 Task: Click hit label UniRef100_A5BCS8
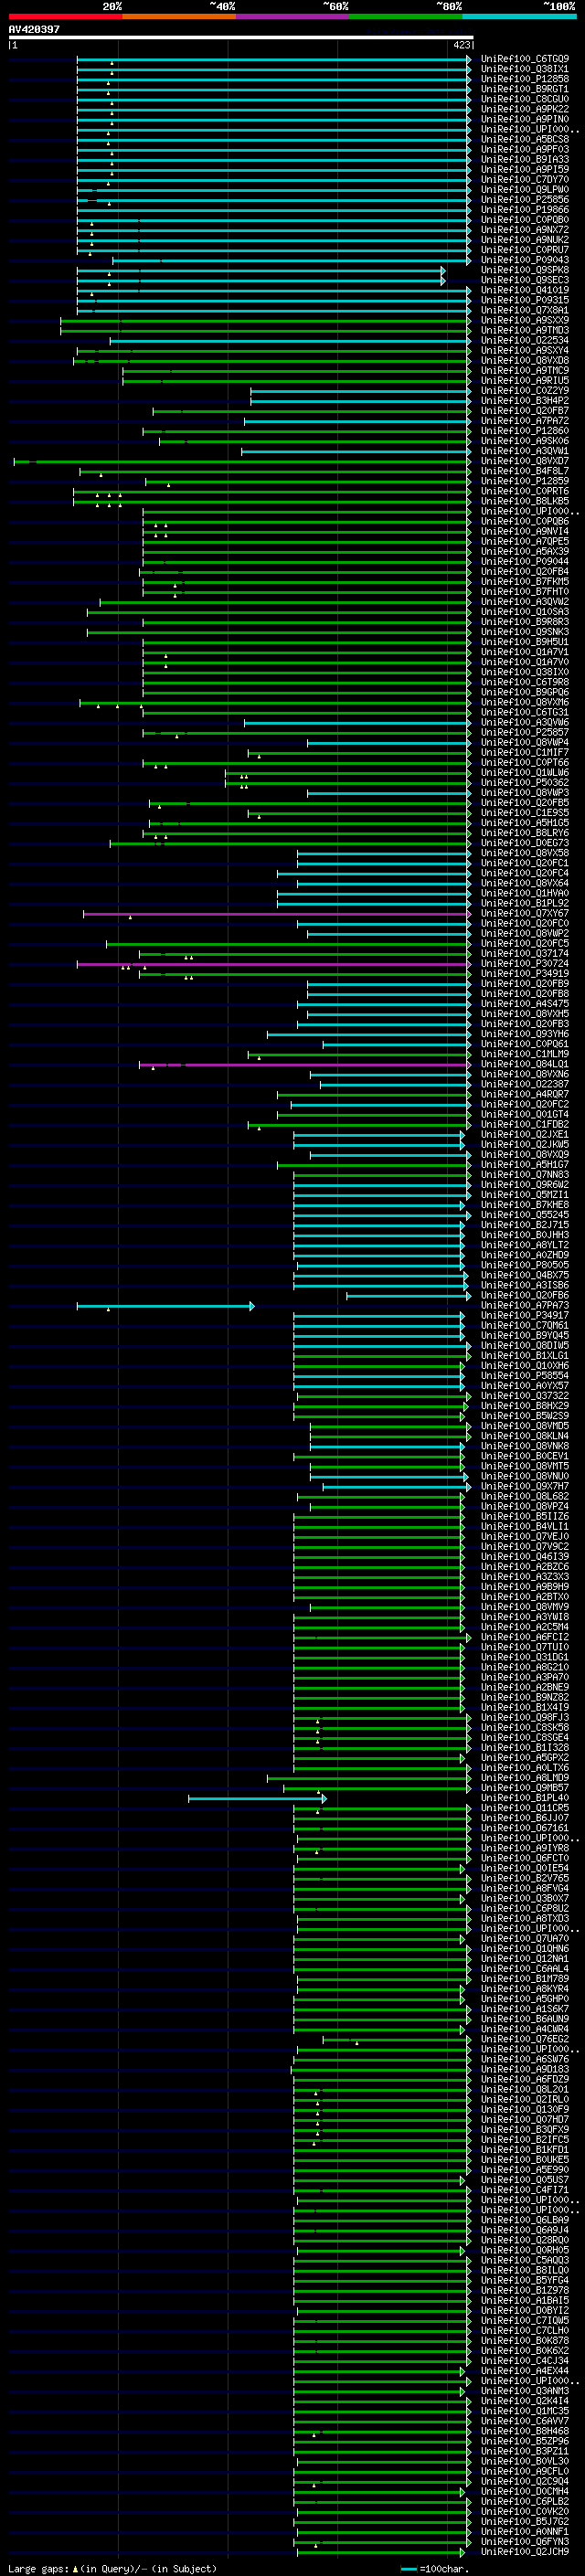click(525, 139)
